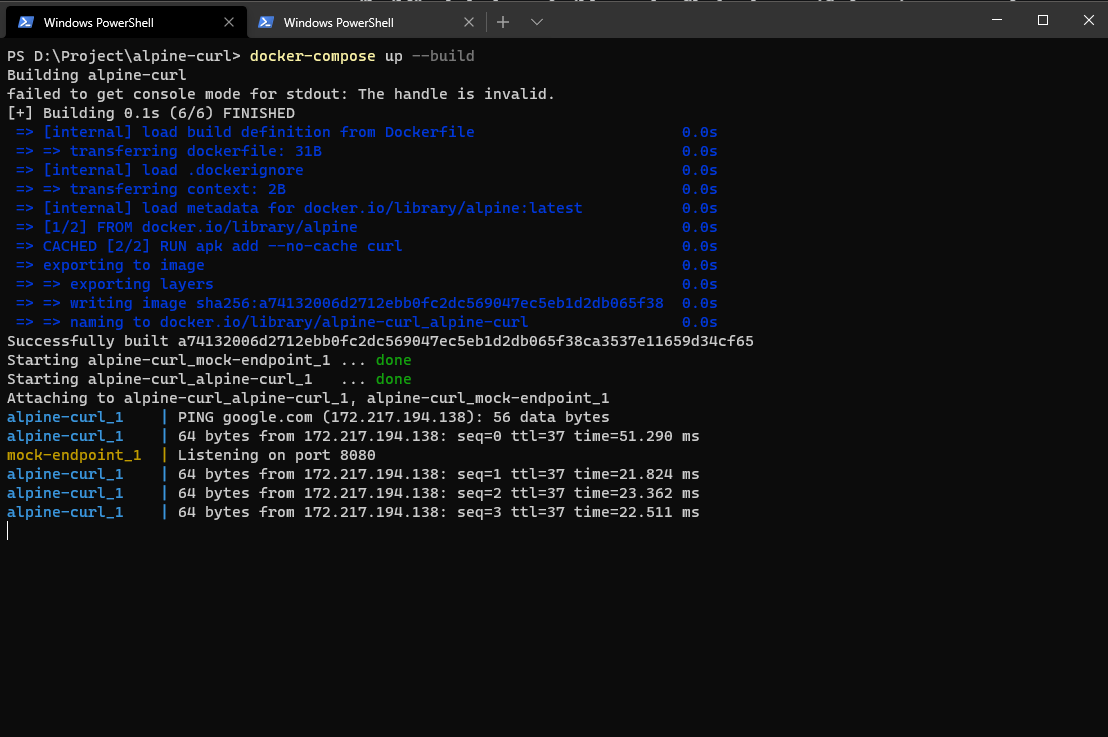Screen dimensions: 1108x737
Task: Click green 'done' after mock-endpoint_1
Action: [394, 360]
